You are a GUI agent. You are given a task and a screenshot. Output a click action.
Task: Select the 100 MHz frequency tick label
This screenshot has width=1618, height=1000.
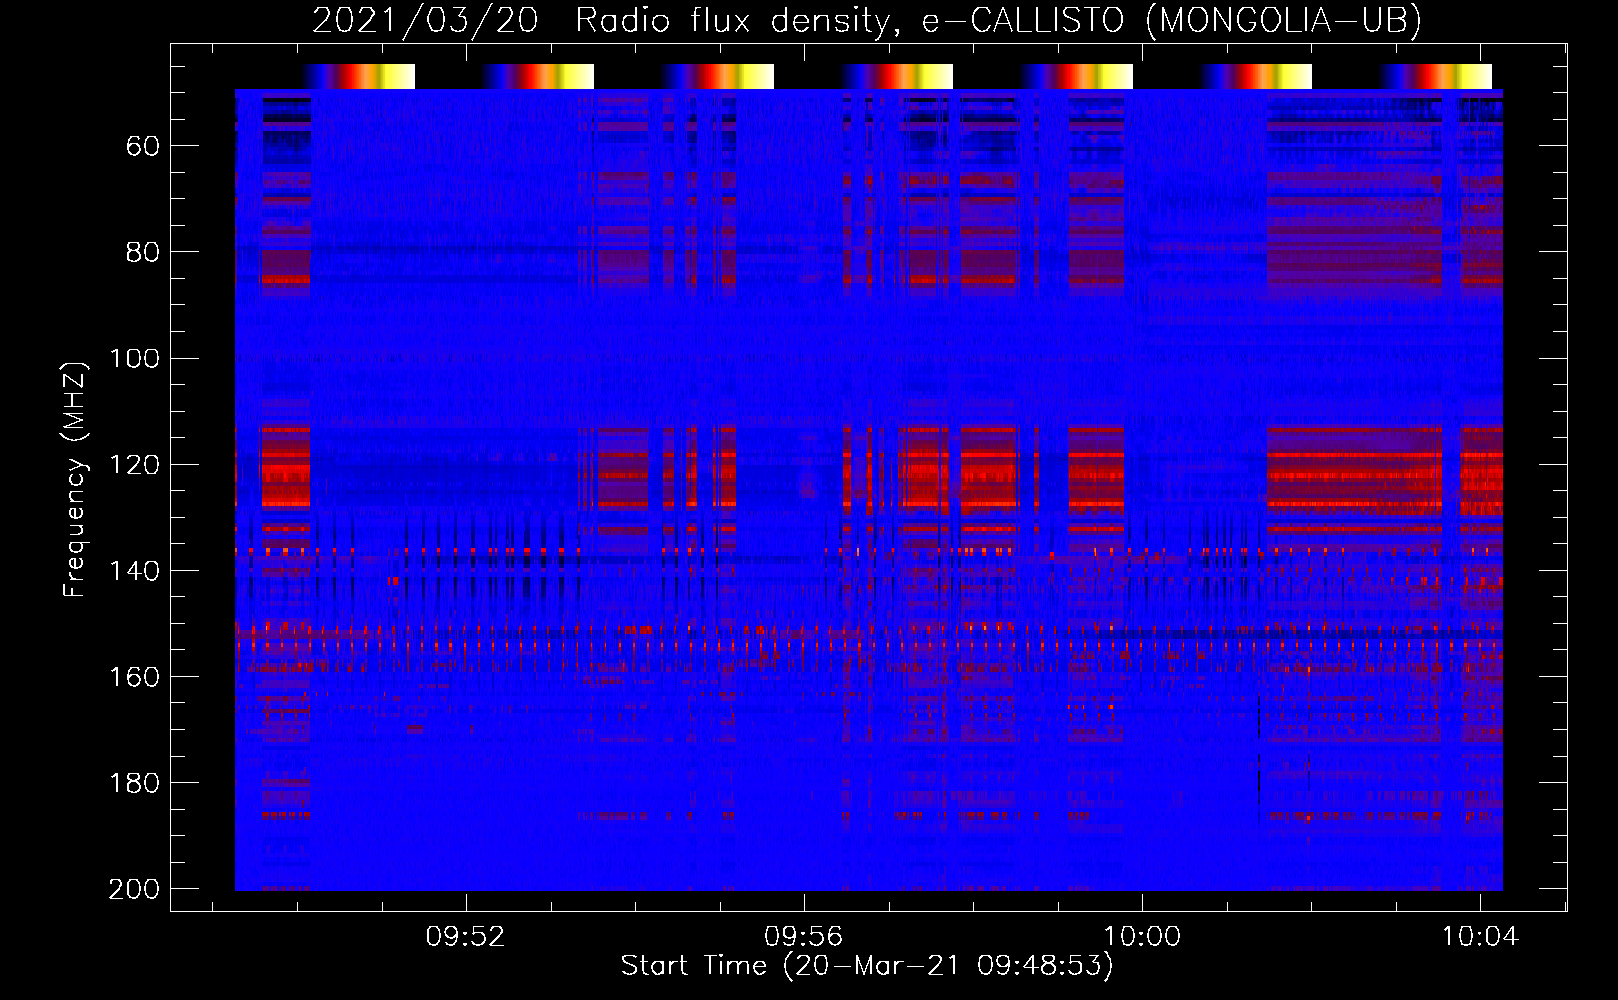pyautogui.click(x=134, y=358)
